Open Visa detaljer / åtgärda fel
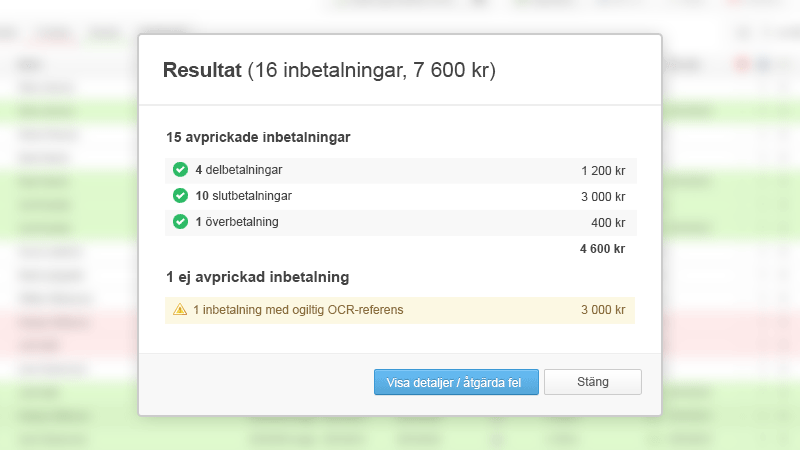This screenshot has height=450, width=800. click(456, 382)
